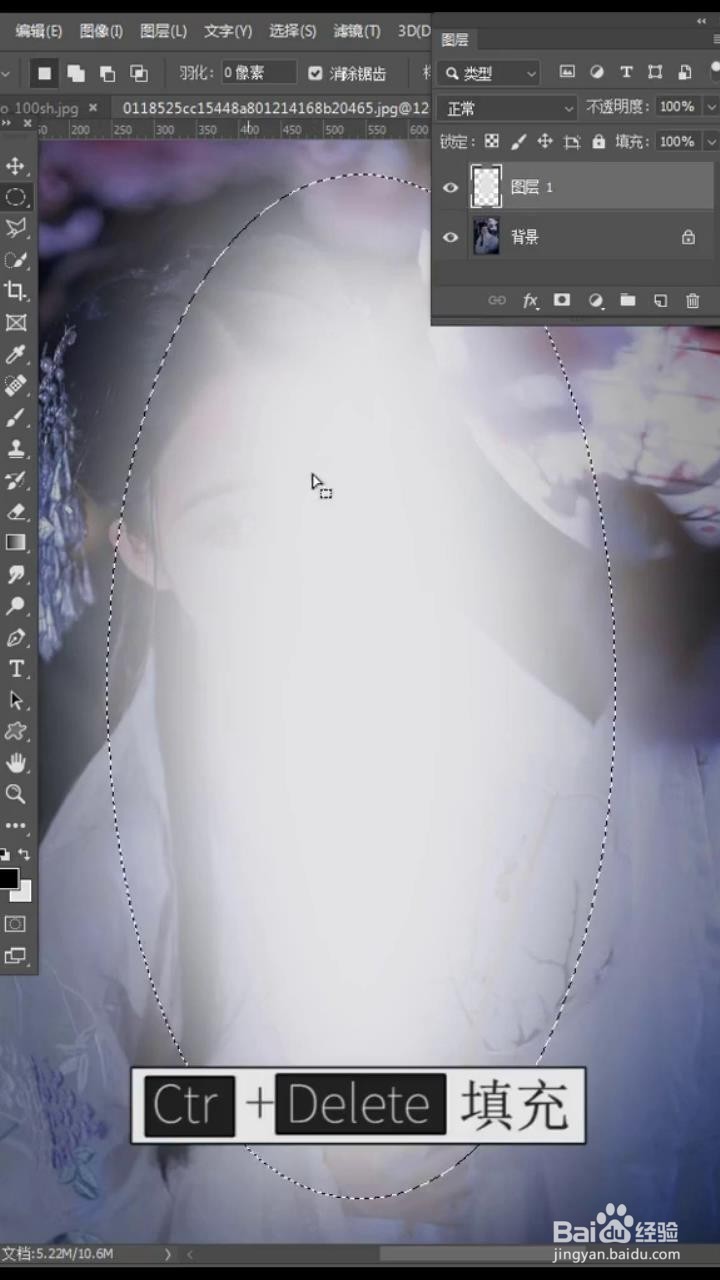Open the Image (图像) menu
The image size is (720, 1280).
(x=101, y=31)
